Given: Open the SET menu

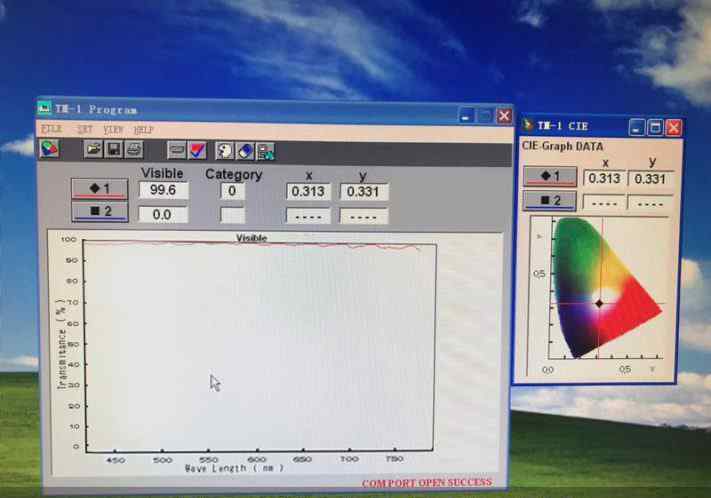Looking at the screenshot, I should [85, 130].
